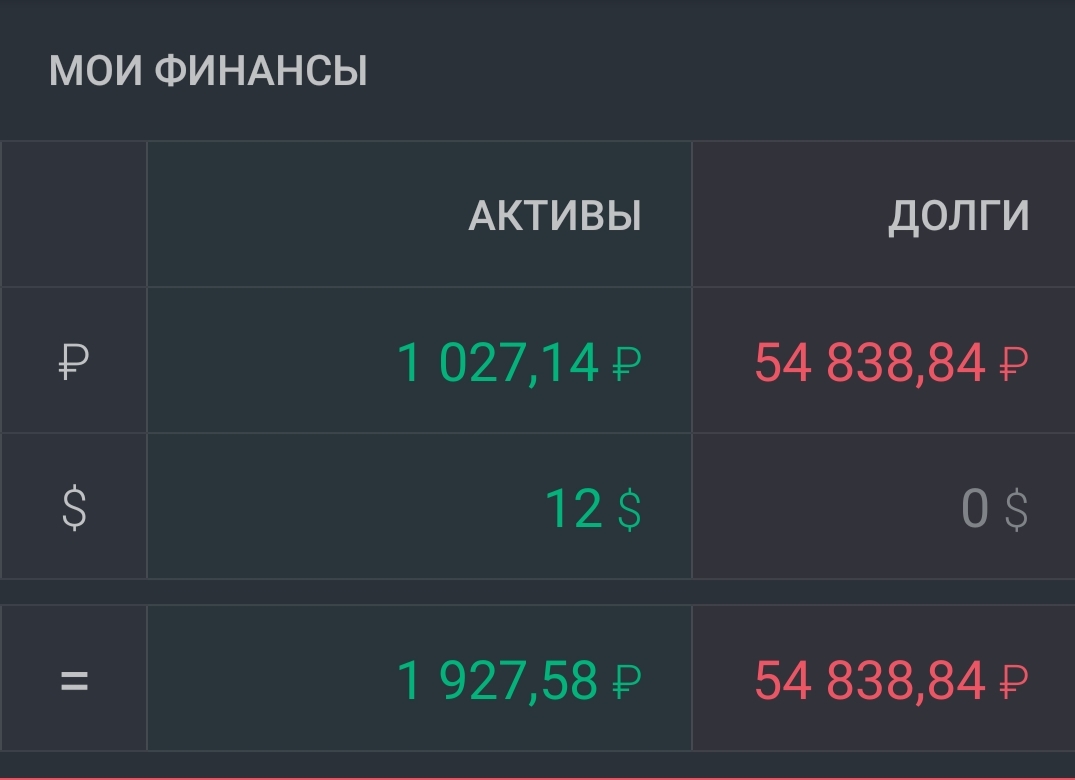
Task: View total debts 54 838,84 in bottom row
Action: click(x=870, y=681)
